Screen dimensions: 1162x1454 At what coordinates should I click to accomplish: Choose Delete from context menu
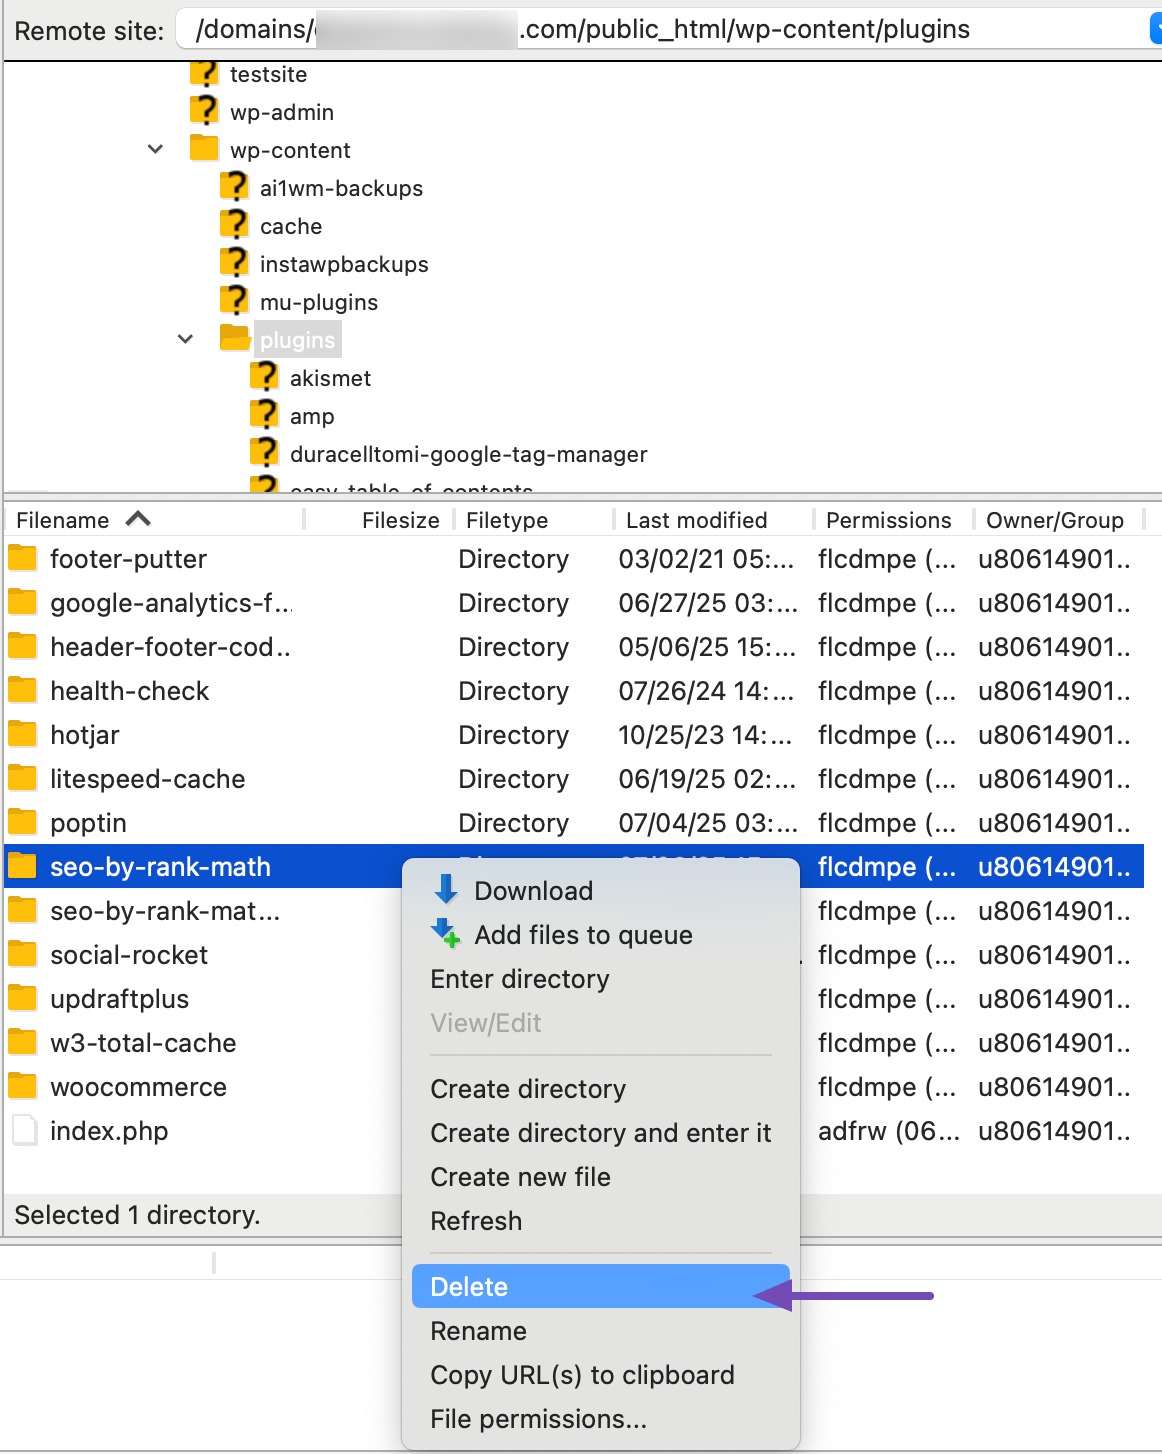pyautogui.click(x=600, y=1286)
